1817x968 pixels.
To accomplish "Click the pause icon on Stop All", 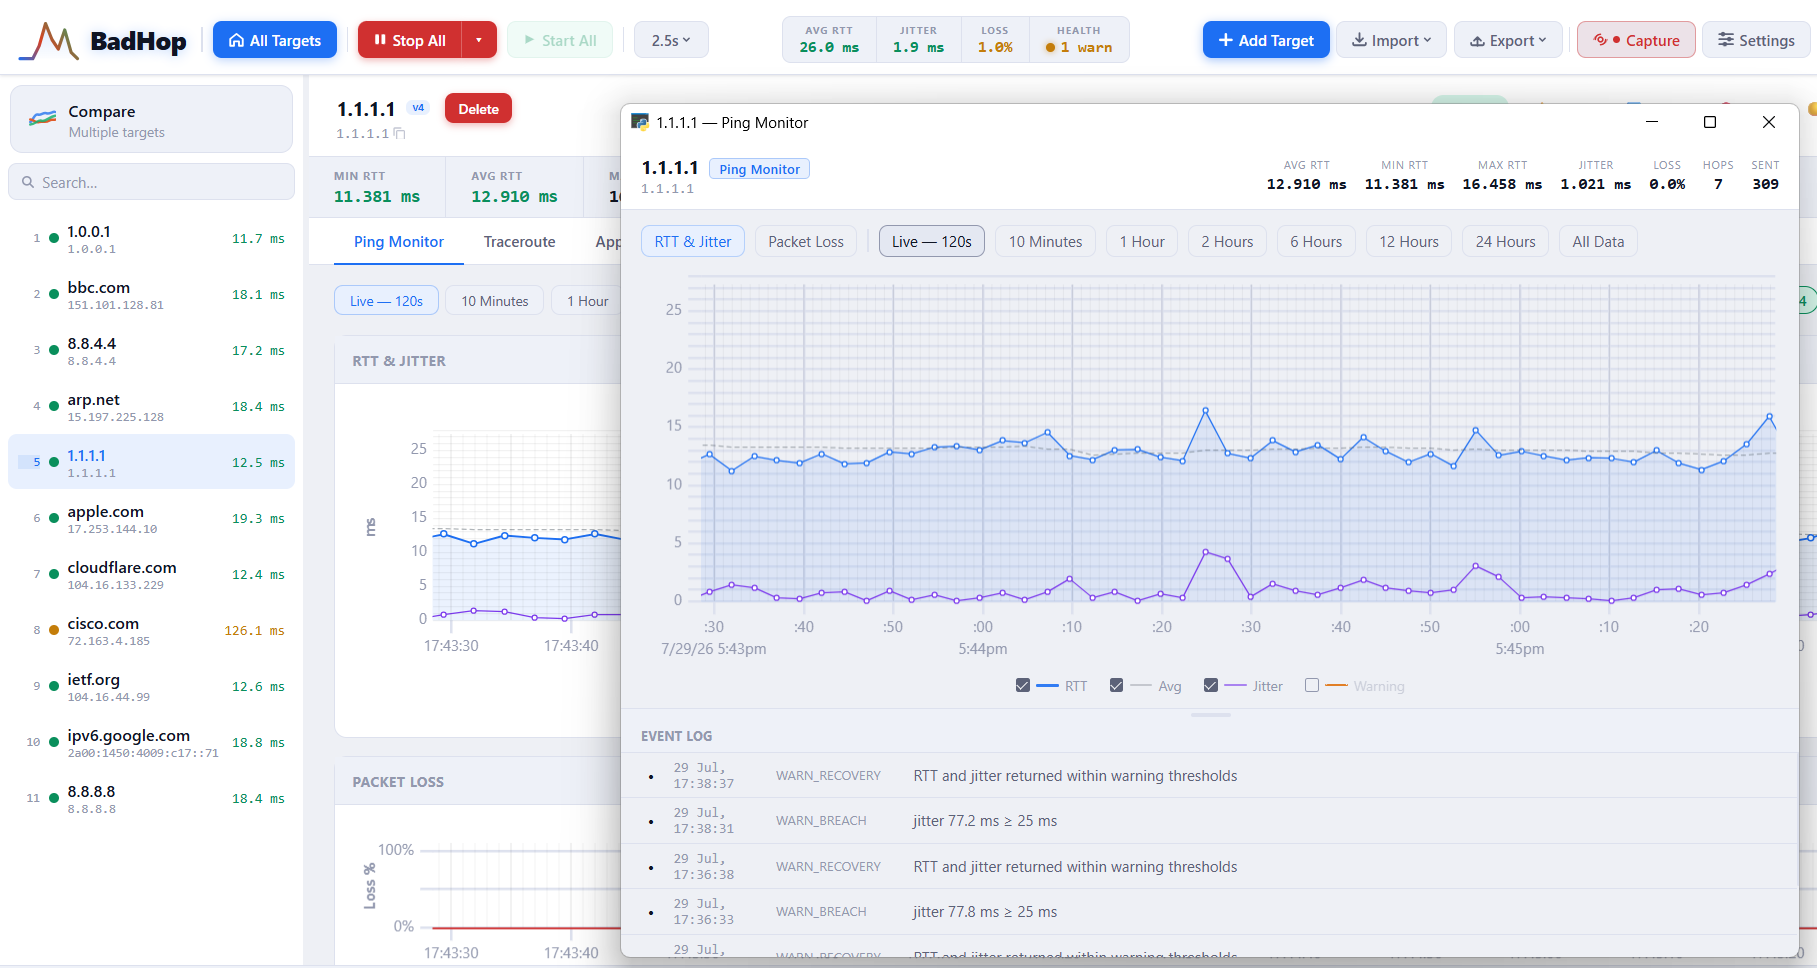I will point(380,40).
